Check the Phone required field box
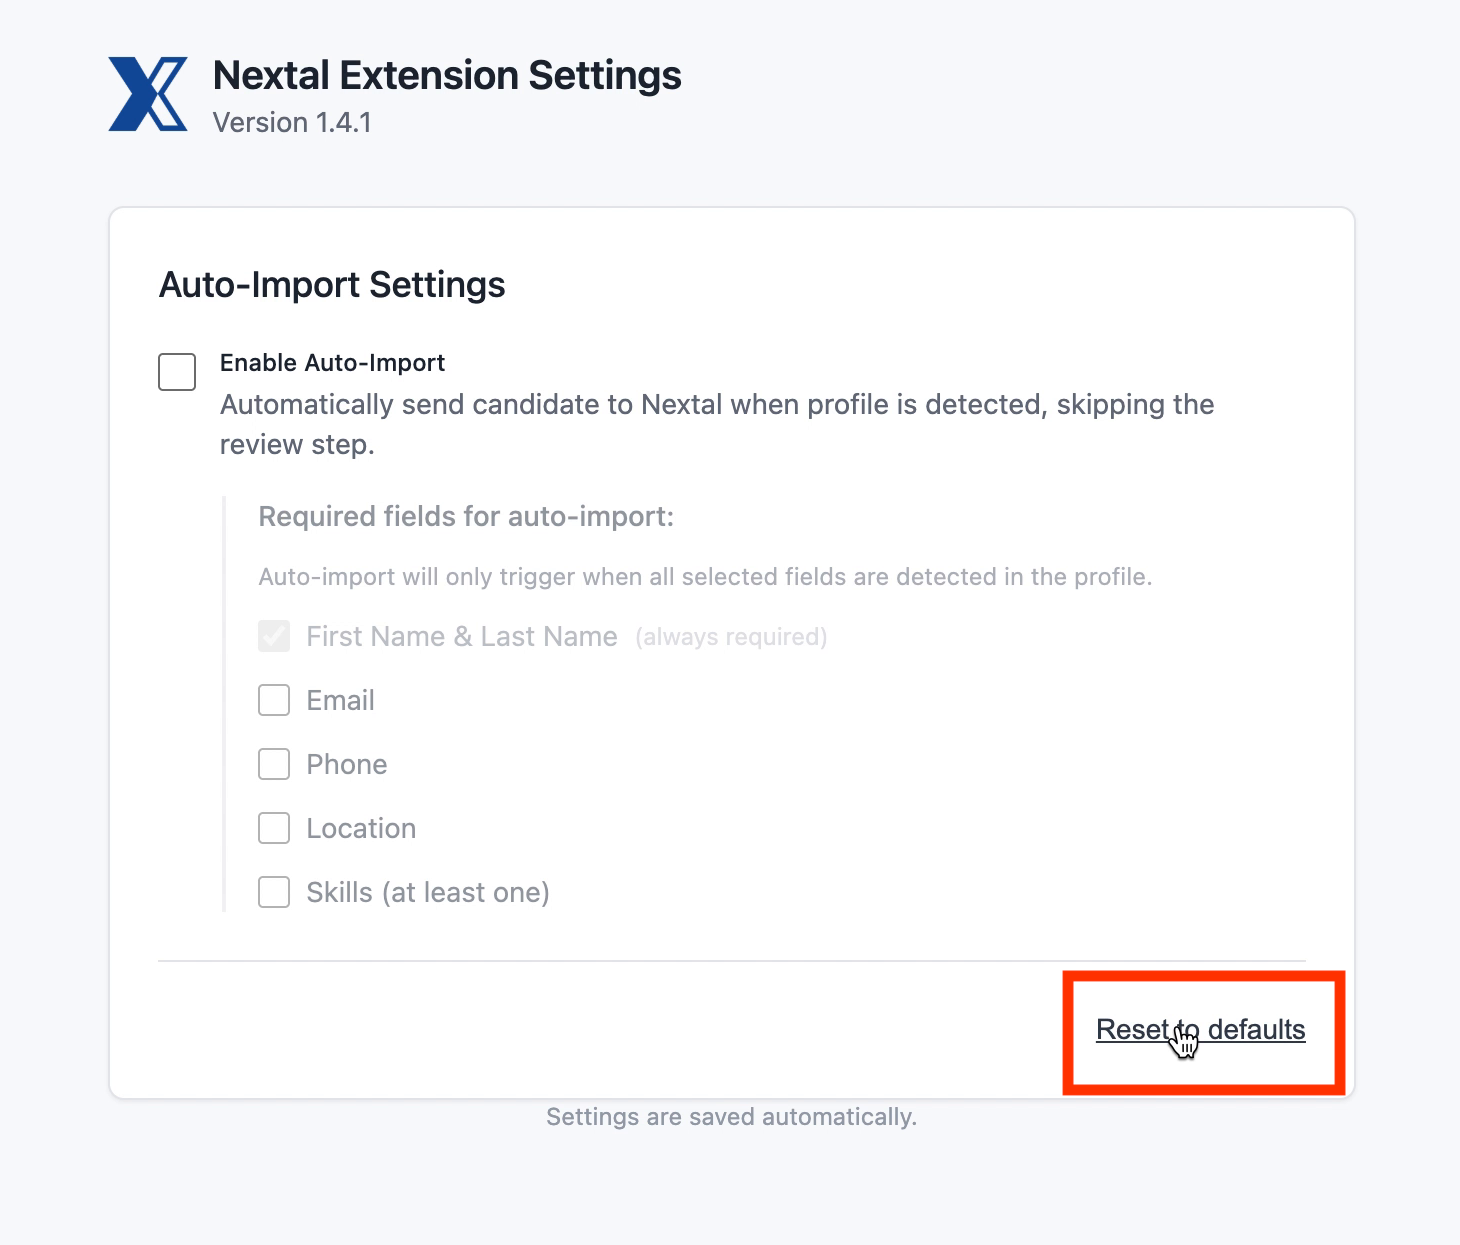This screenshot has height=1245, width=1460. [274, 764]
